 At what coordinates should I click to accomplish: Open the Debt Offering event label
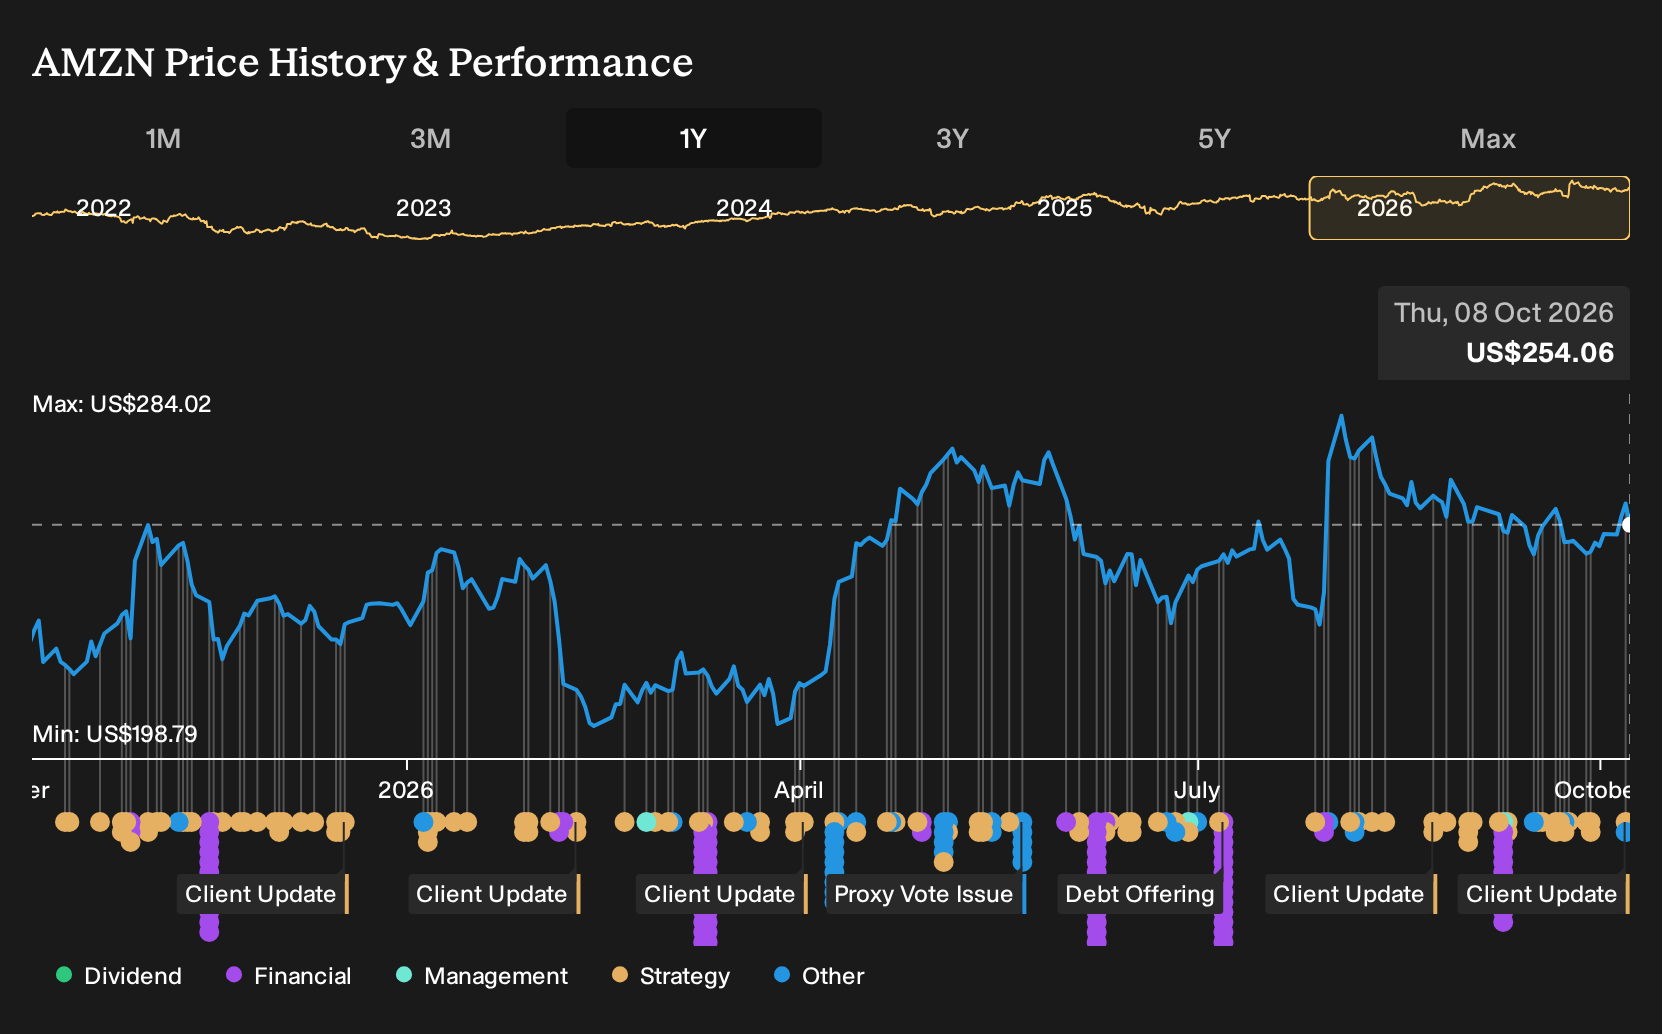(1140, 894)
